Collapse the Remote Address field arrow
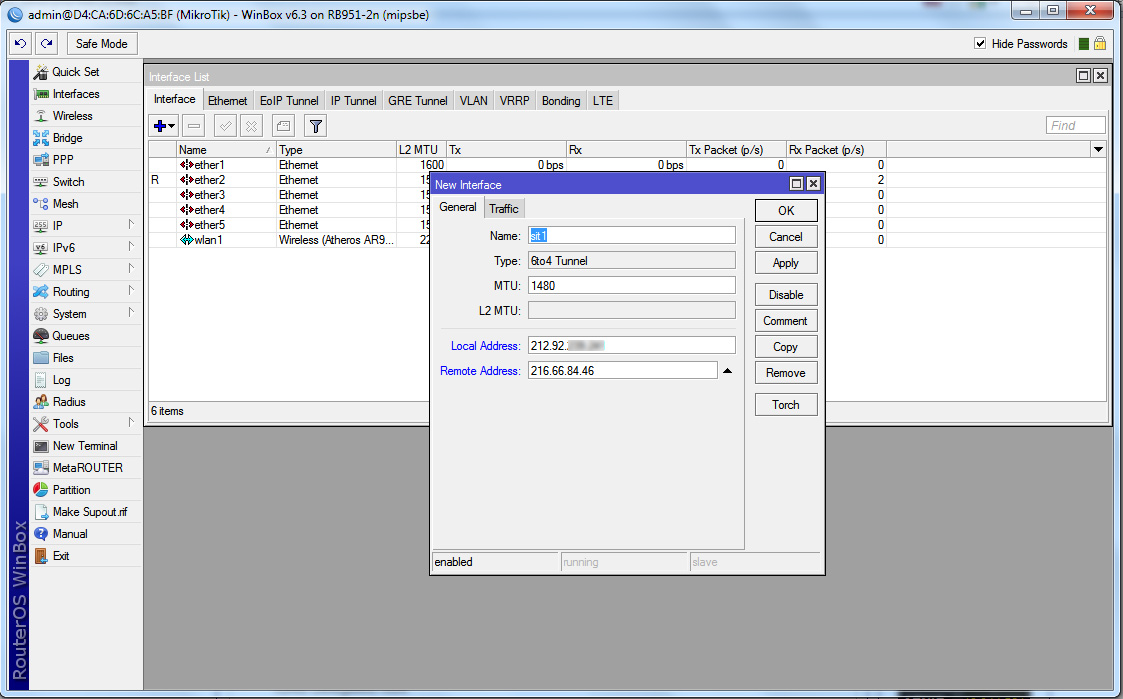The height and width of the screenshot is (699, 1123). [x=727, y=371]
